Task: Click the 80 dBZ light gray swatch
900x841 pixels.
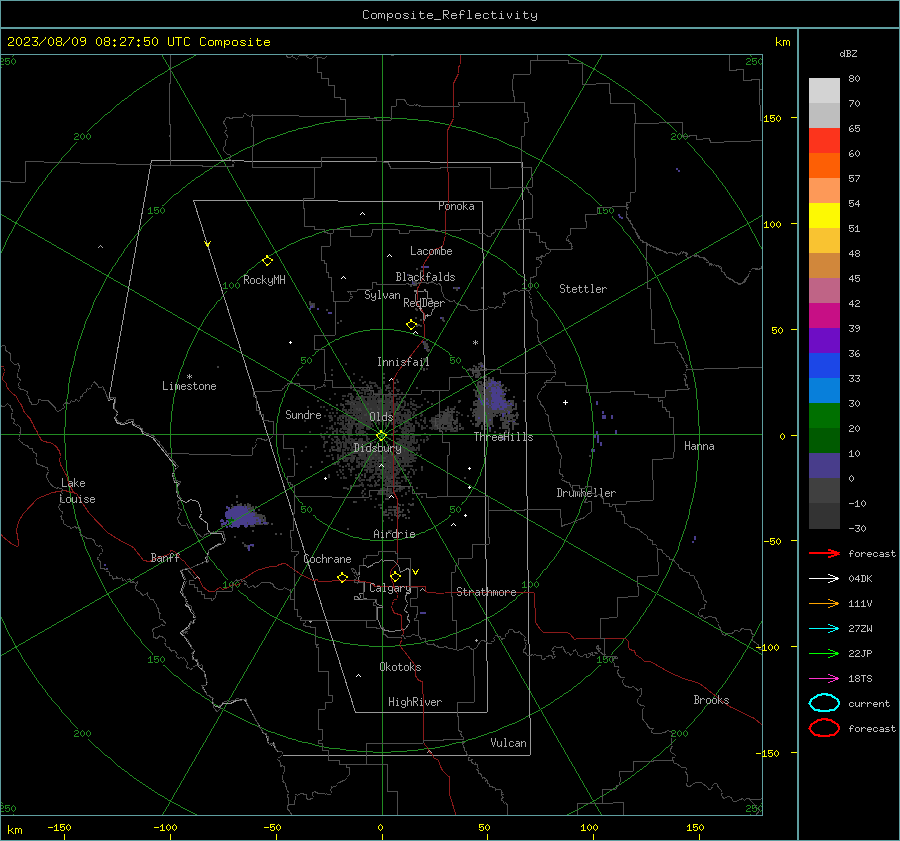Action: 824,90
